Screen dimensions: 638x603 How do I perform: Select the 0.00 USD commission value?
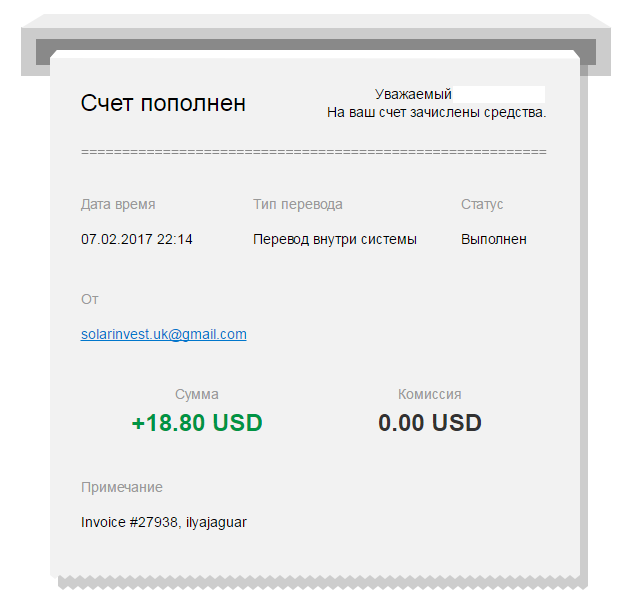430,423
